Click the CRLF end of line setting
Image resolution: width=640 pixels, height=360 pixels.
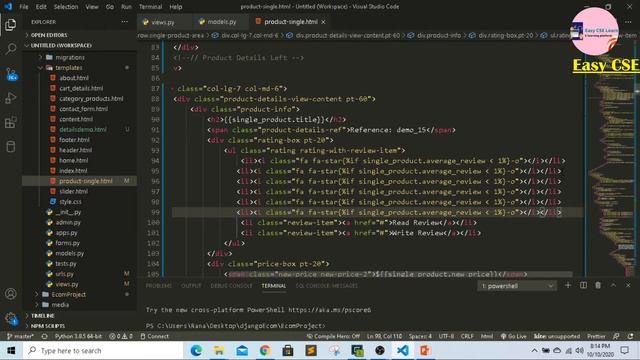[x=467, y=336]
